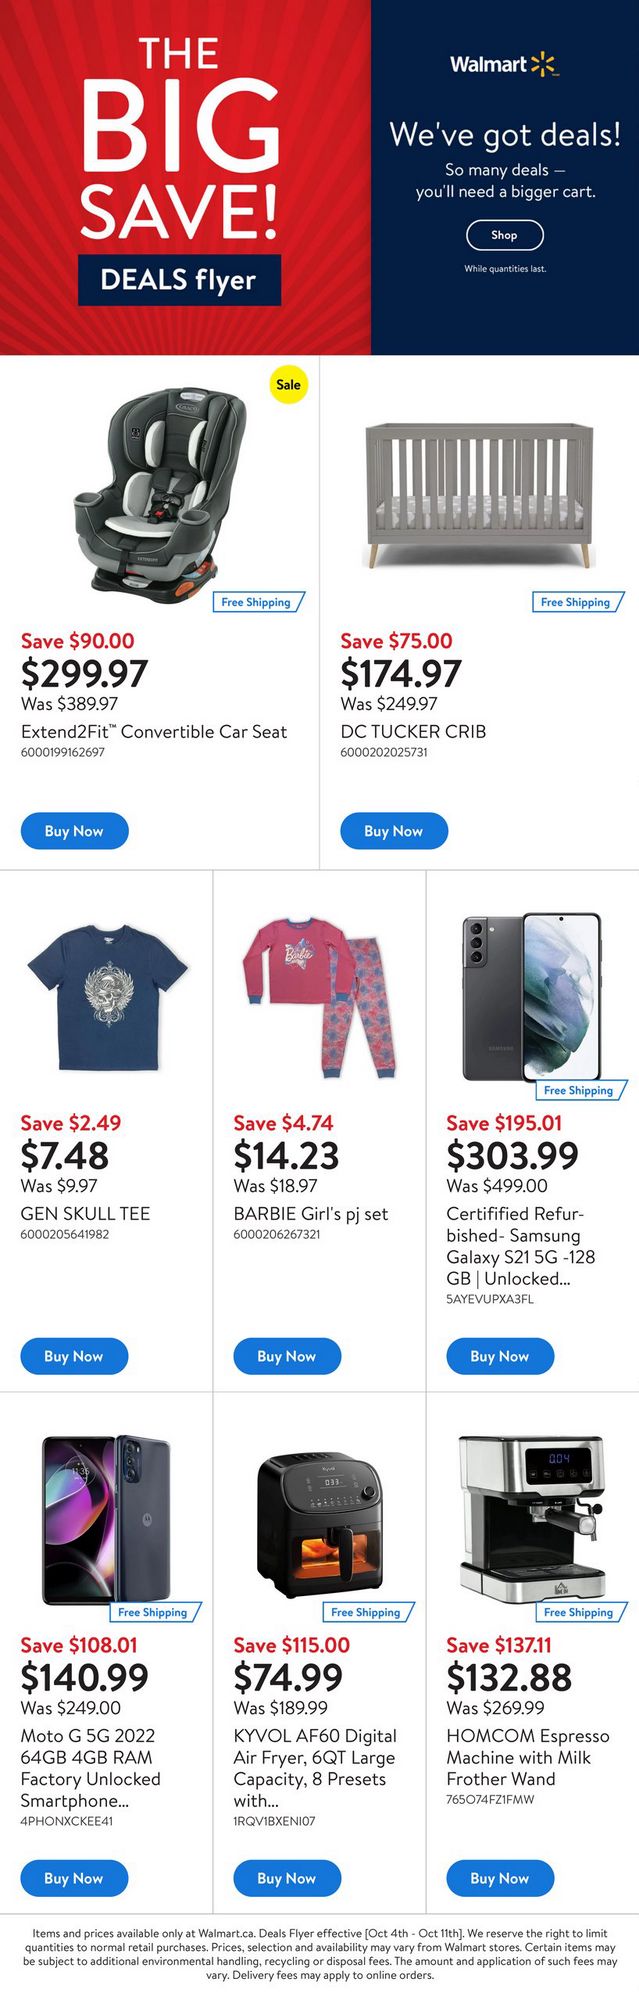Click the Moto G Free Shipping tag

[x=153, y=1612]
